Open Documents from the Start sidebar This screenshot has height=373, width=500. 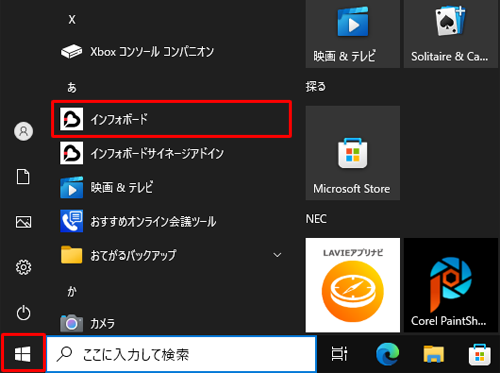point(23,176)
